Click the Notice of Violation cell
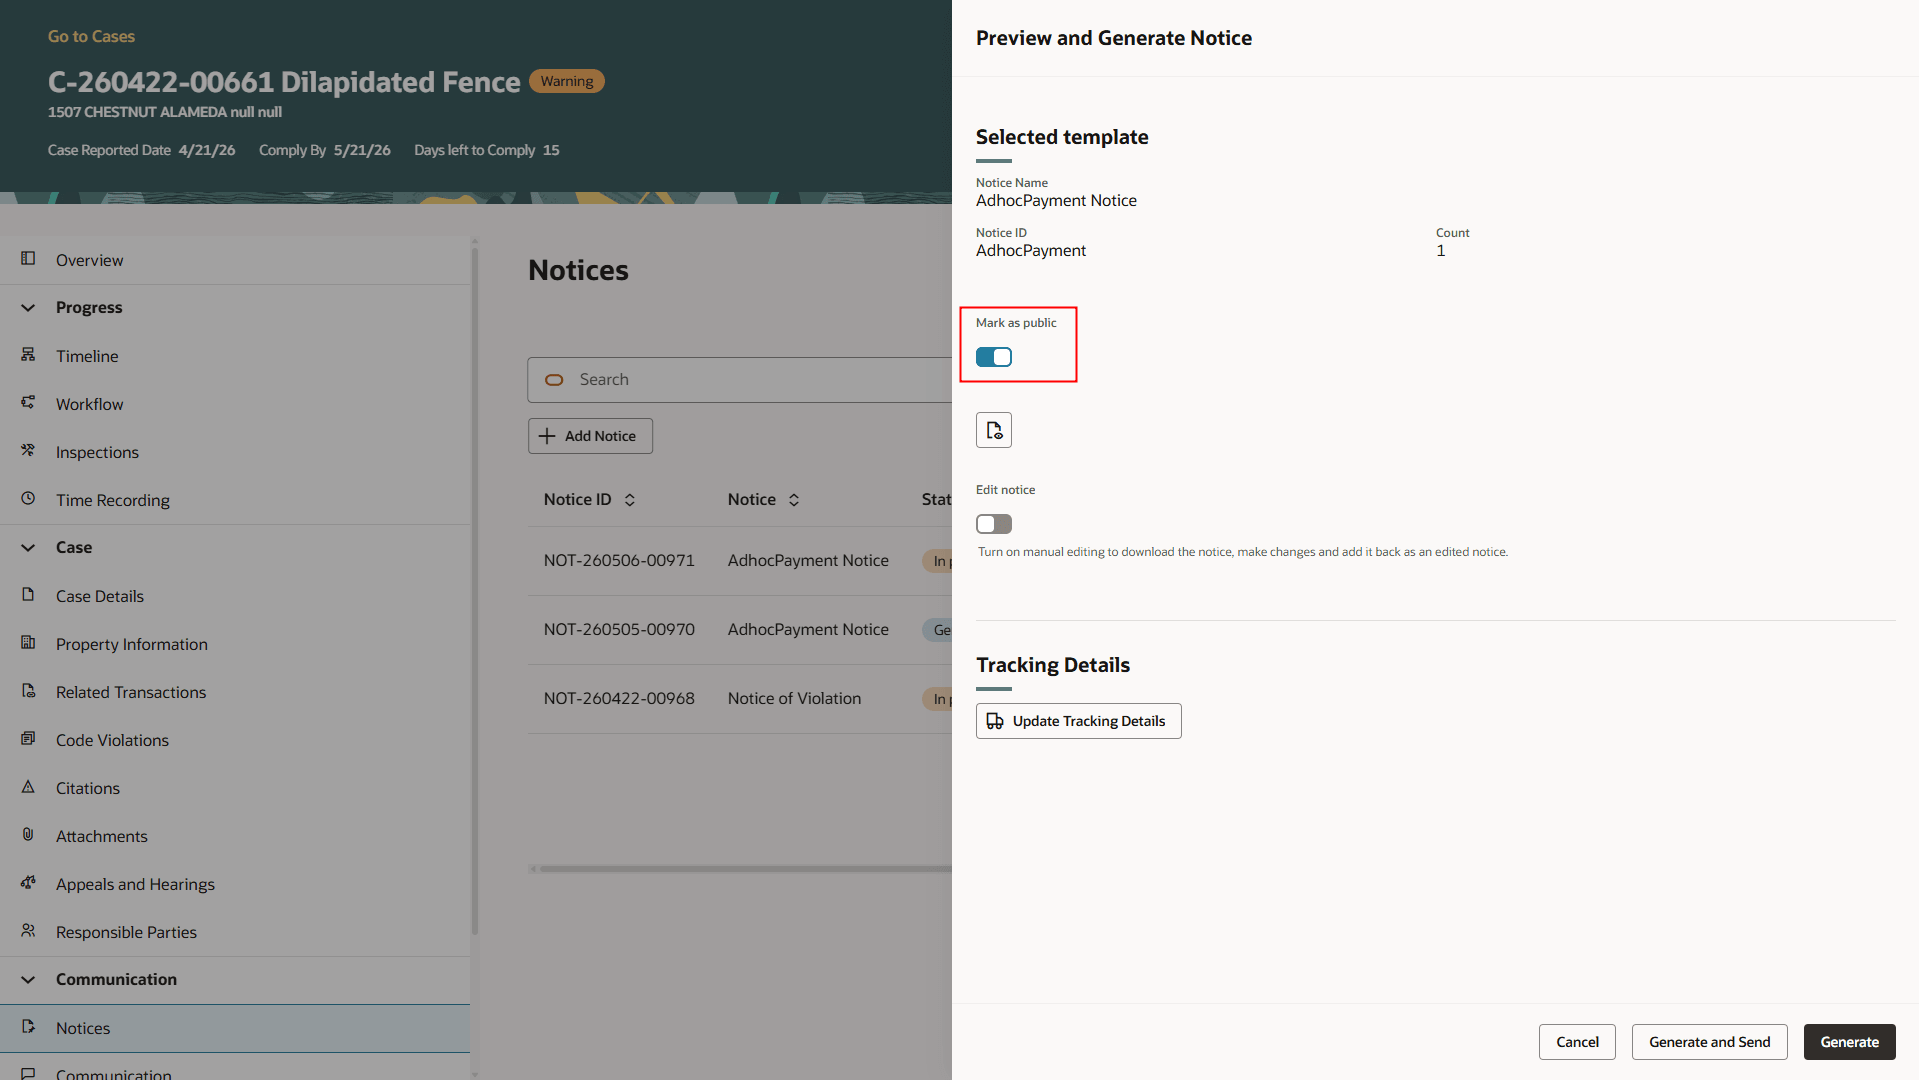 tap(794, 699)
